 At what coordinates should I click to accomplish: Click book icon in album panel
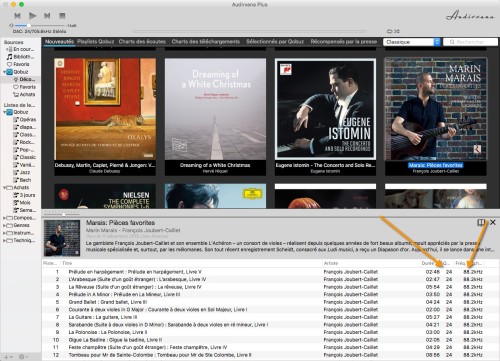481,222
